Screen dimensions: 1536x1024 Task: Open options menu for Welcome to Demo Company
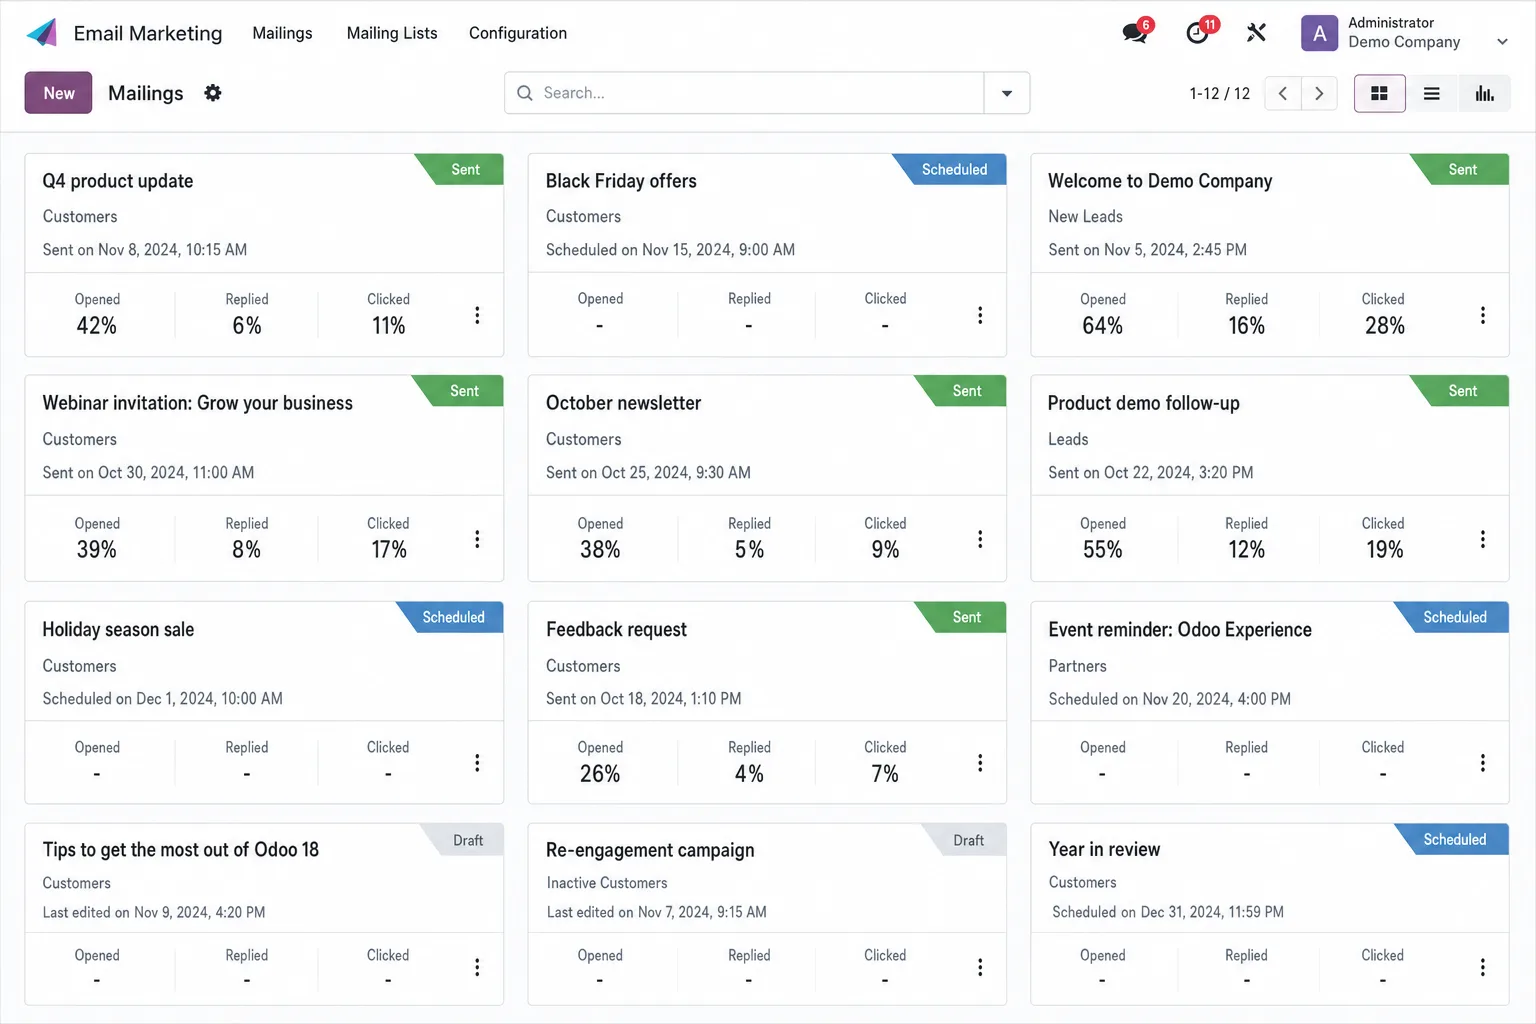[x=1483, y=315]
